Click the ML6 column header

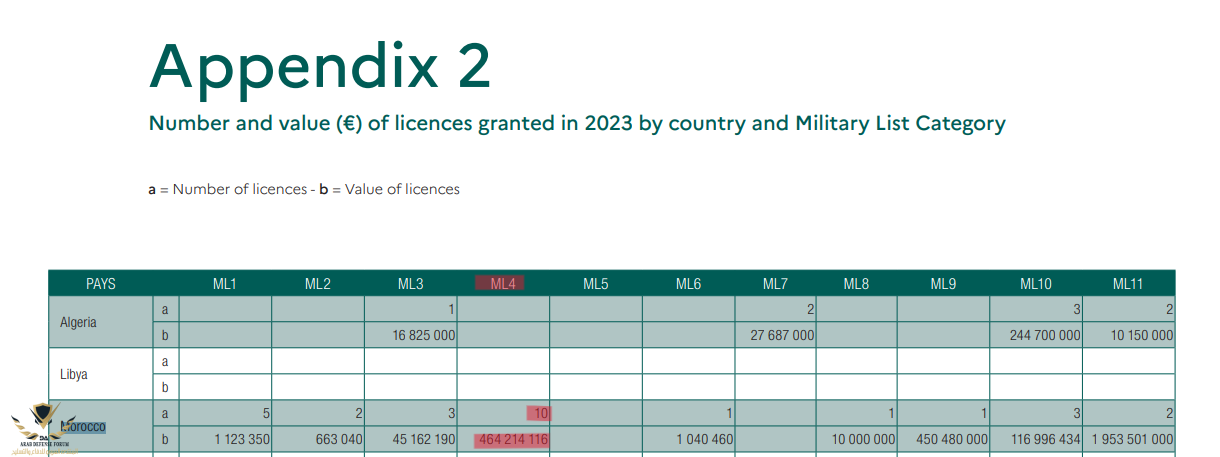pyautogui.click(x=688, y=284)
